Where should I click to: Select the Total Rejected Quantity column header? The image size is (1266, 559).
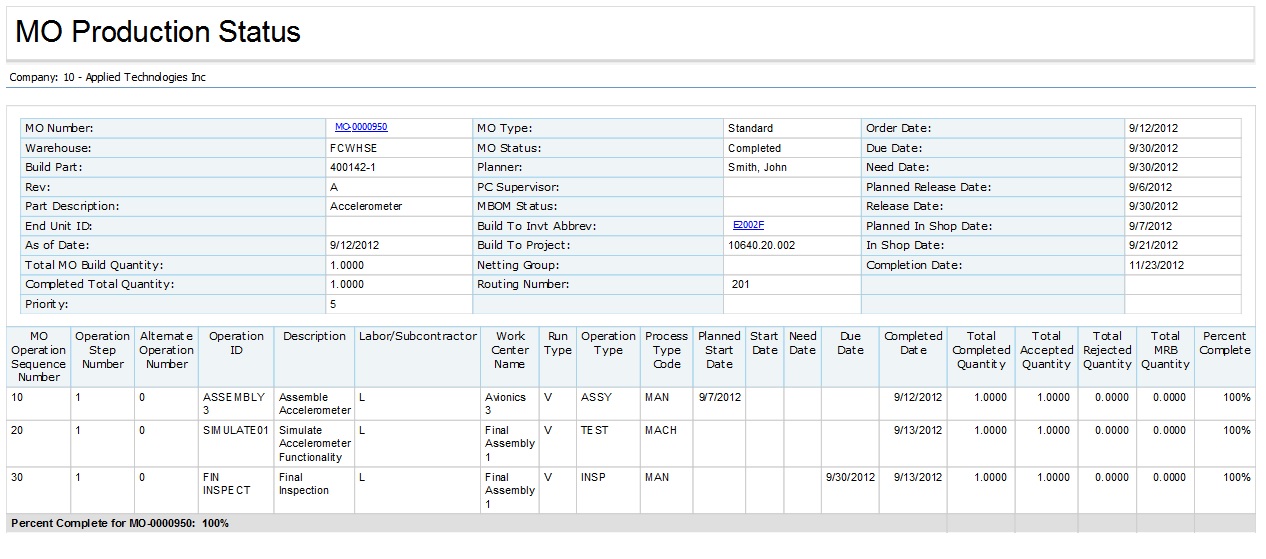pos(1107,350)
